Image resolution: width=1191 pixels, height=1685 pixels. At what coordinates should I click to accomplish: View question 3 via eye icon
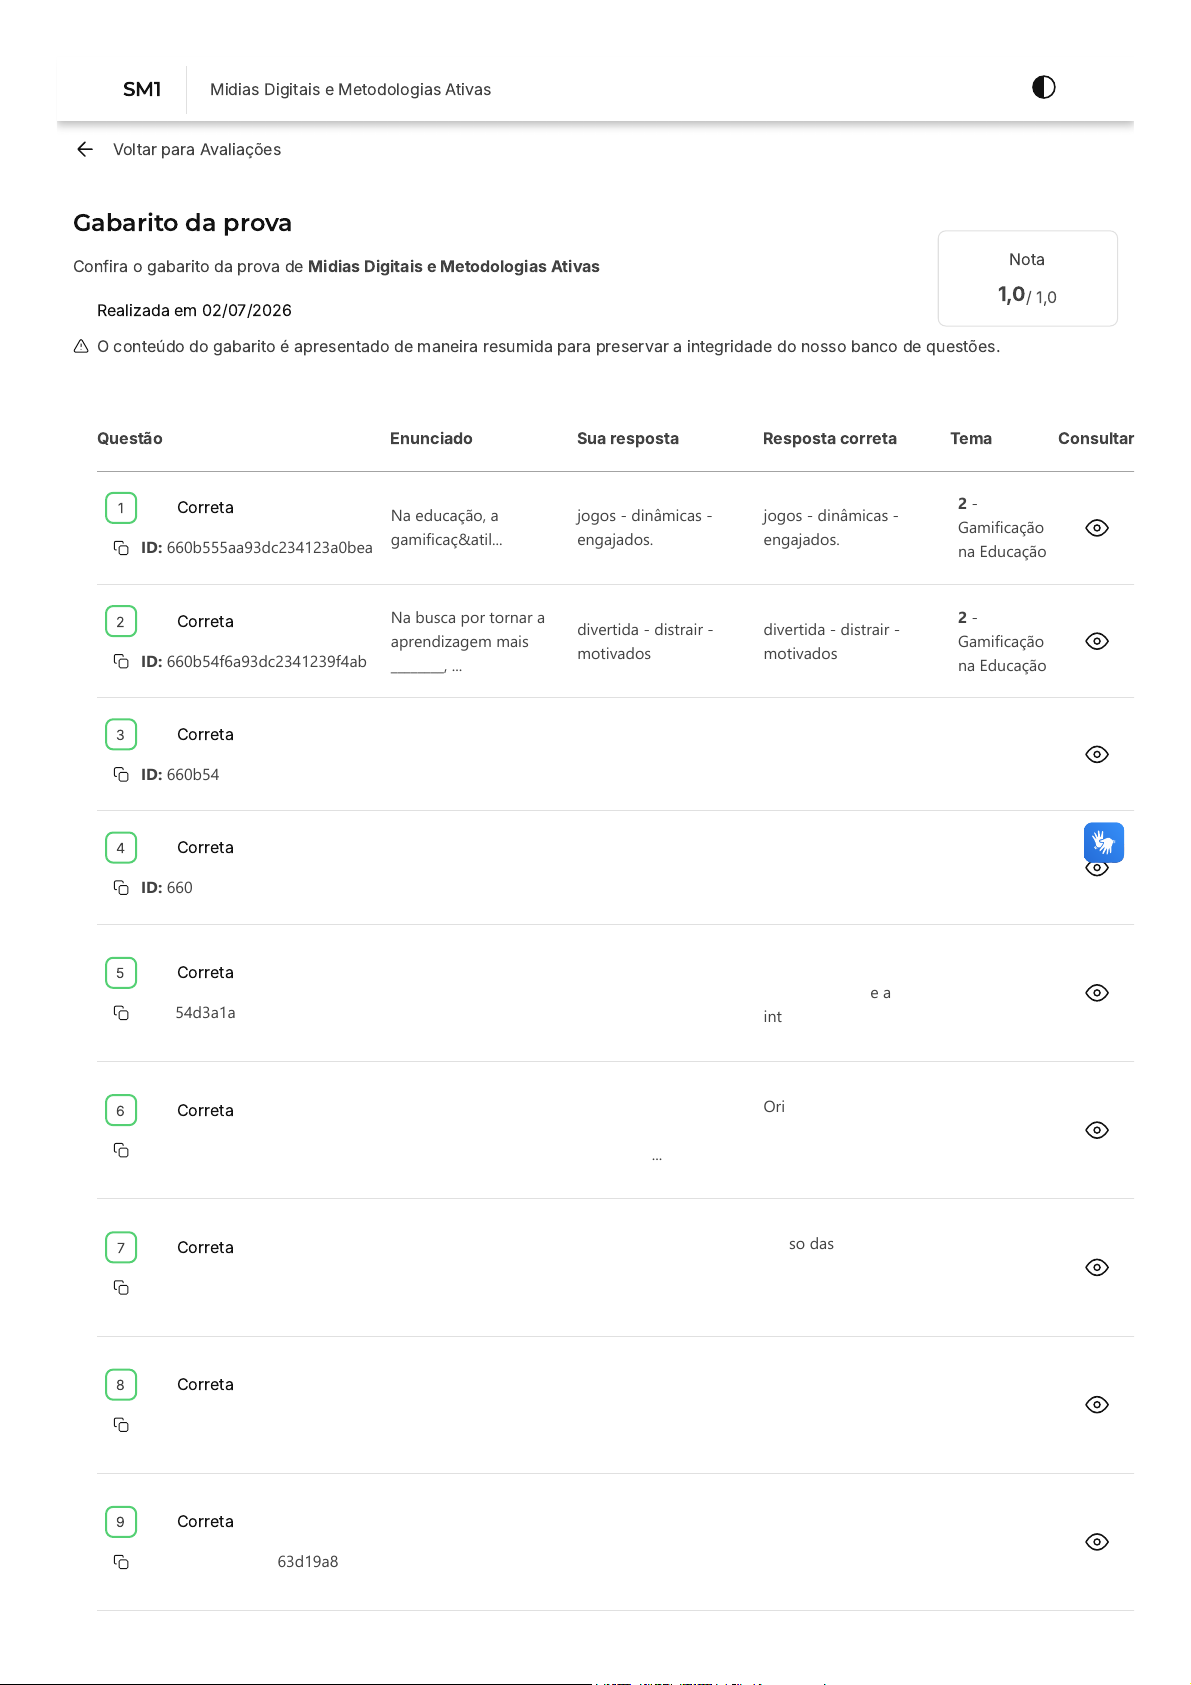[x=1097, y=754]
